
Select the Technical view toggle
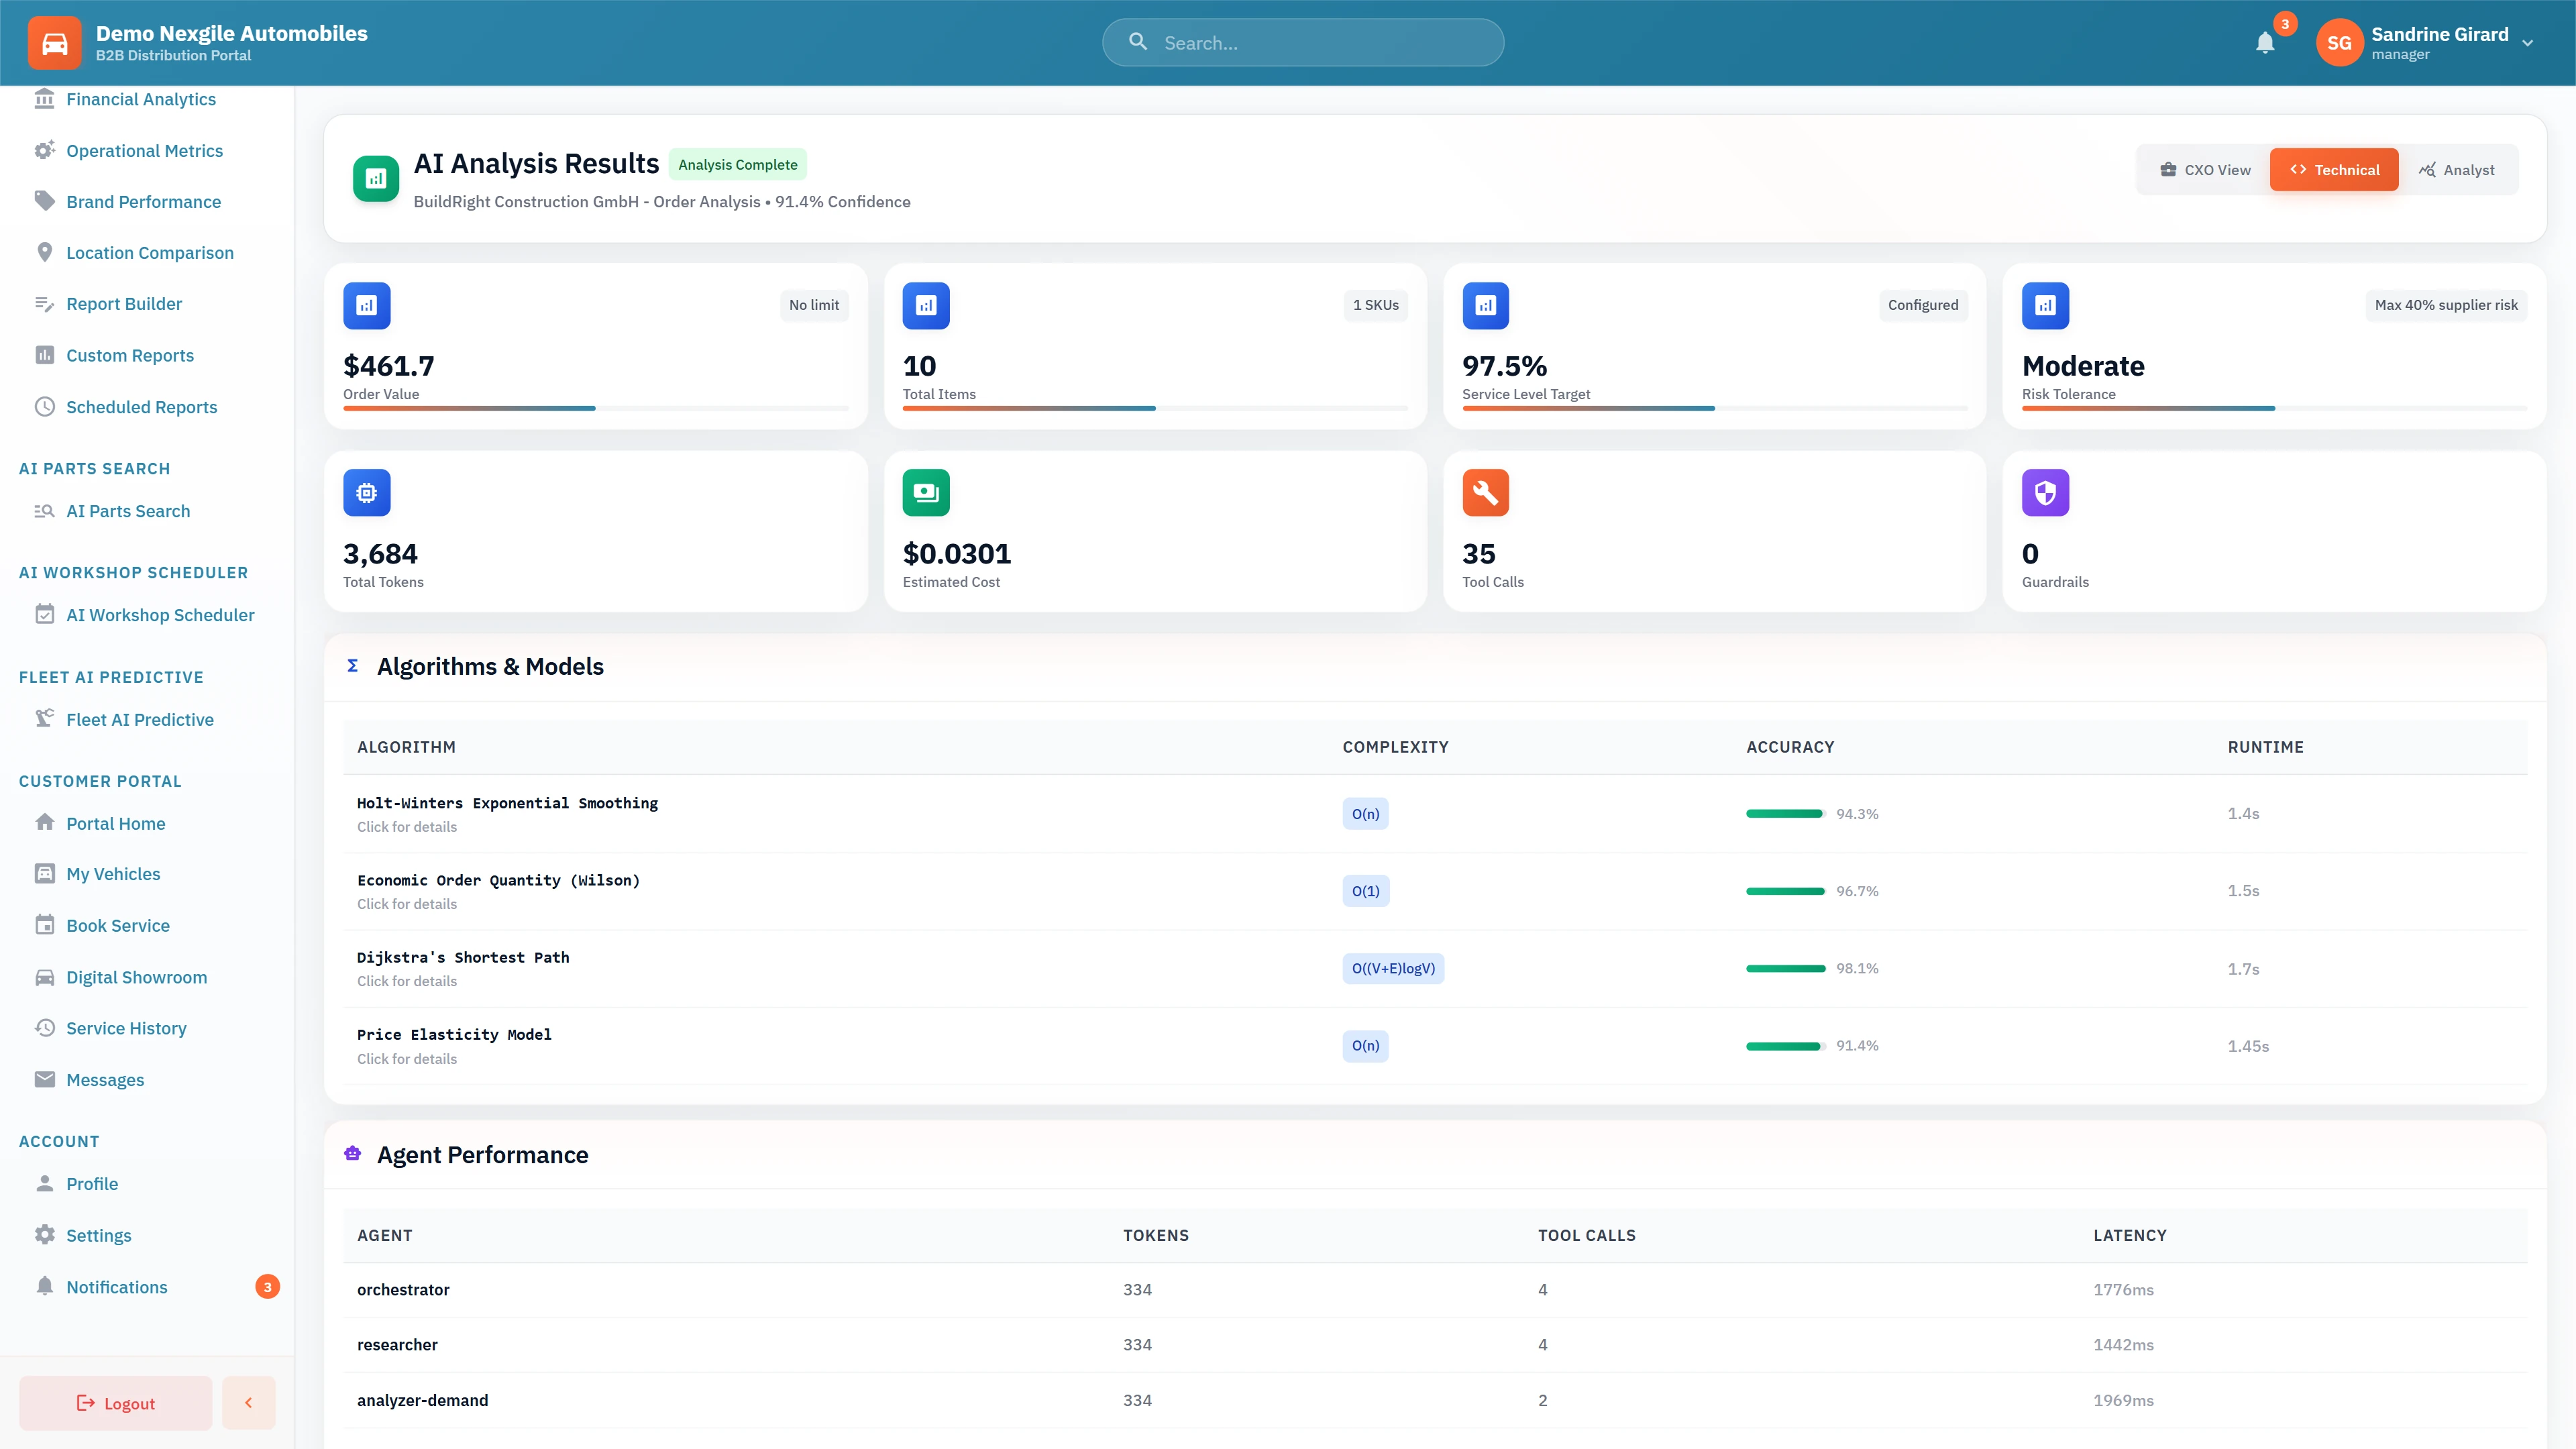(2334, 170)
